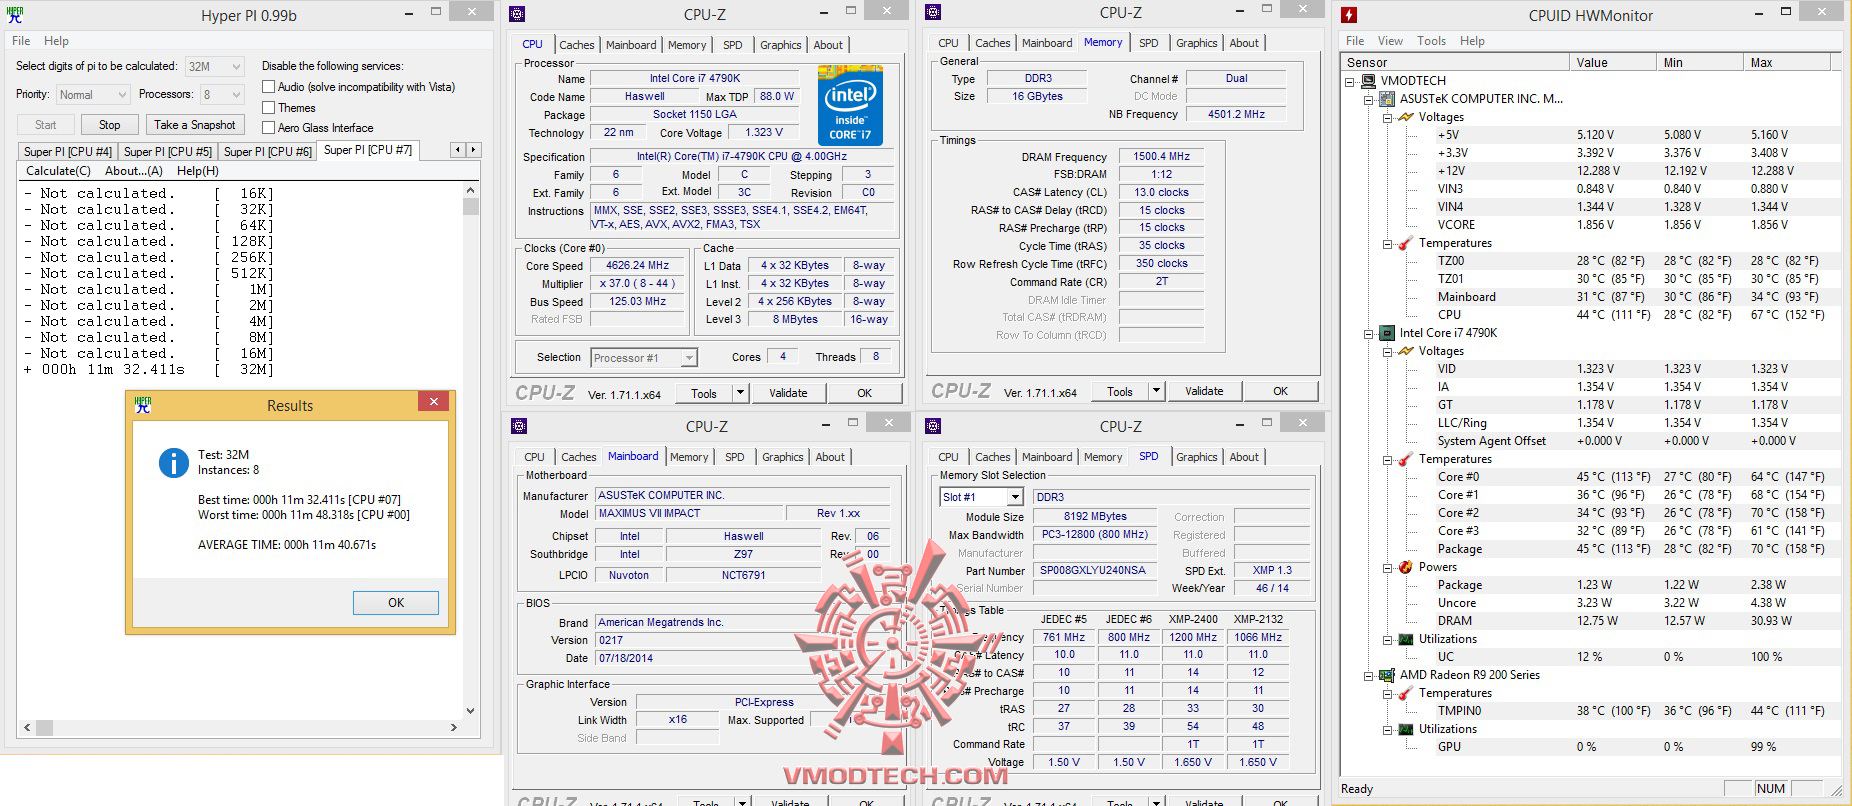Collapse the AMD Radeon R9 200 Series node
This screenshot has width=1852, height=806.
coord(1369,675)
